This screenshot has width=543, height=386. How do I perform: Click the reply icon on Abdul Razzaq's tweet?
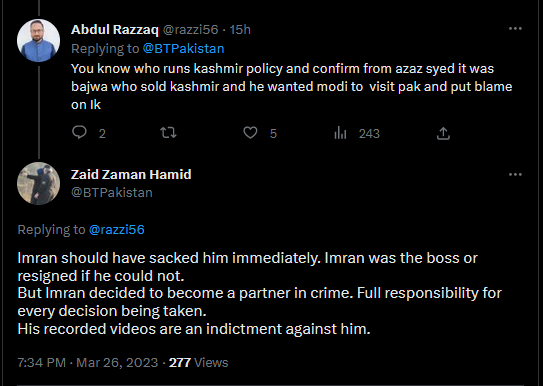coord(79,133)
